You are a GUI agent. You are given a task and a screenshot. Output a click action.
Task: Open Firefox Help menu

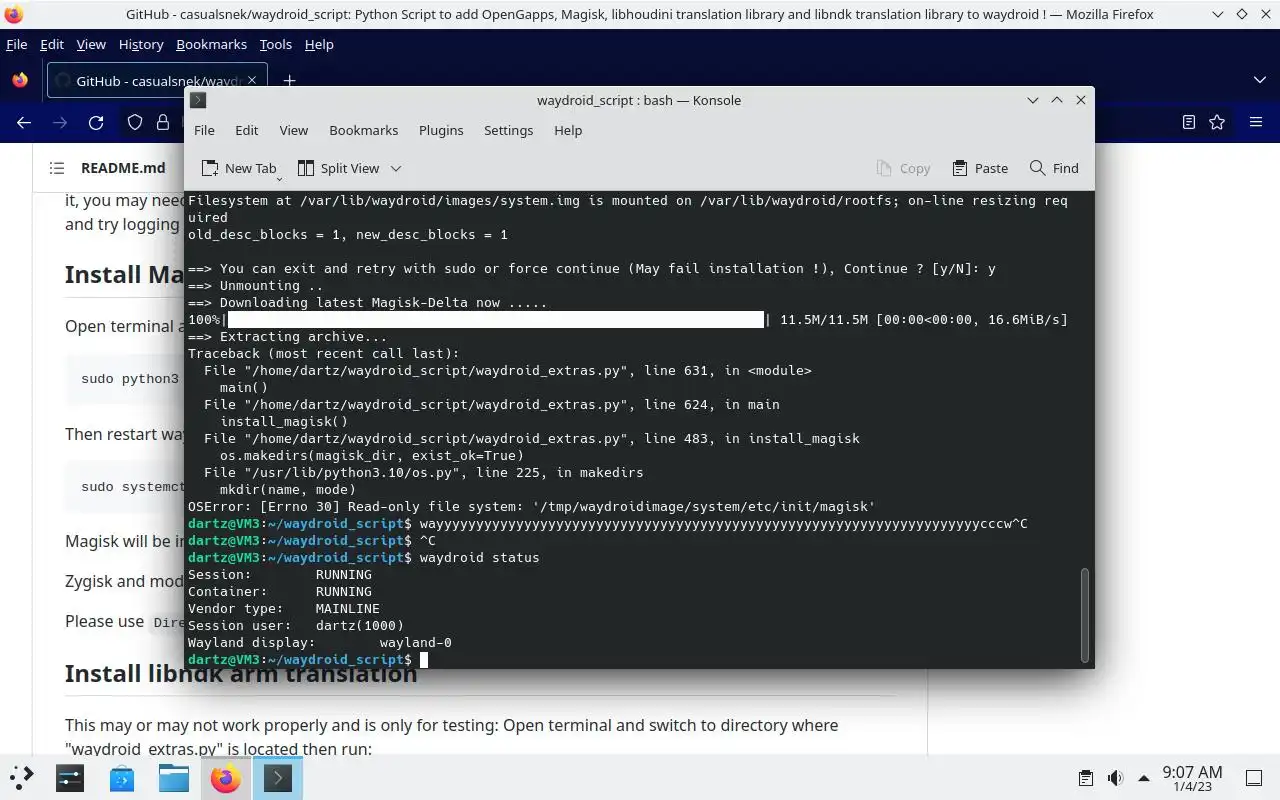click(319, 44)
